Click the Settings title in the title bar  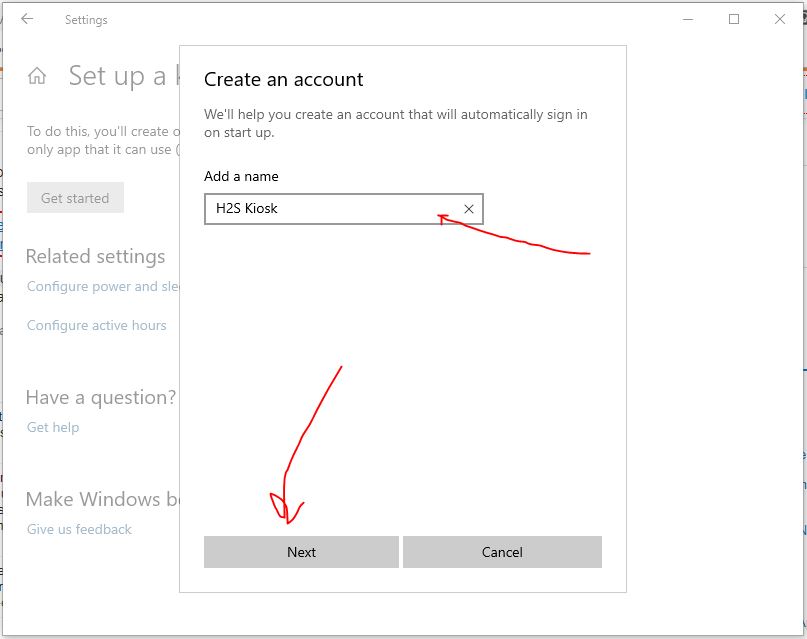point(87,19)
